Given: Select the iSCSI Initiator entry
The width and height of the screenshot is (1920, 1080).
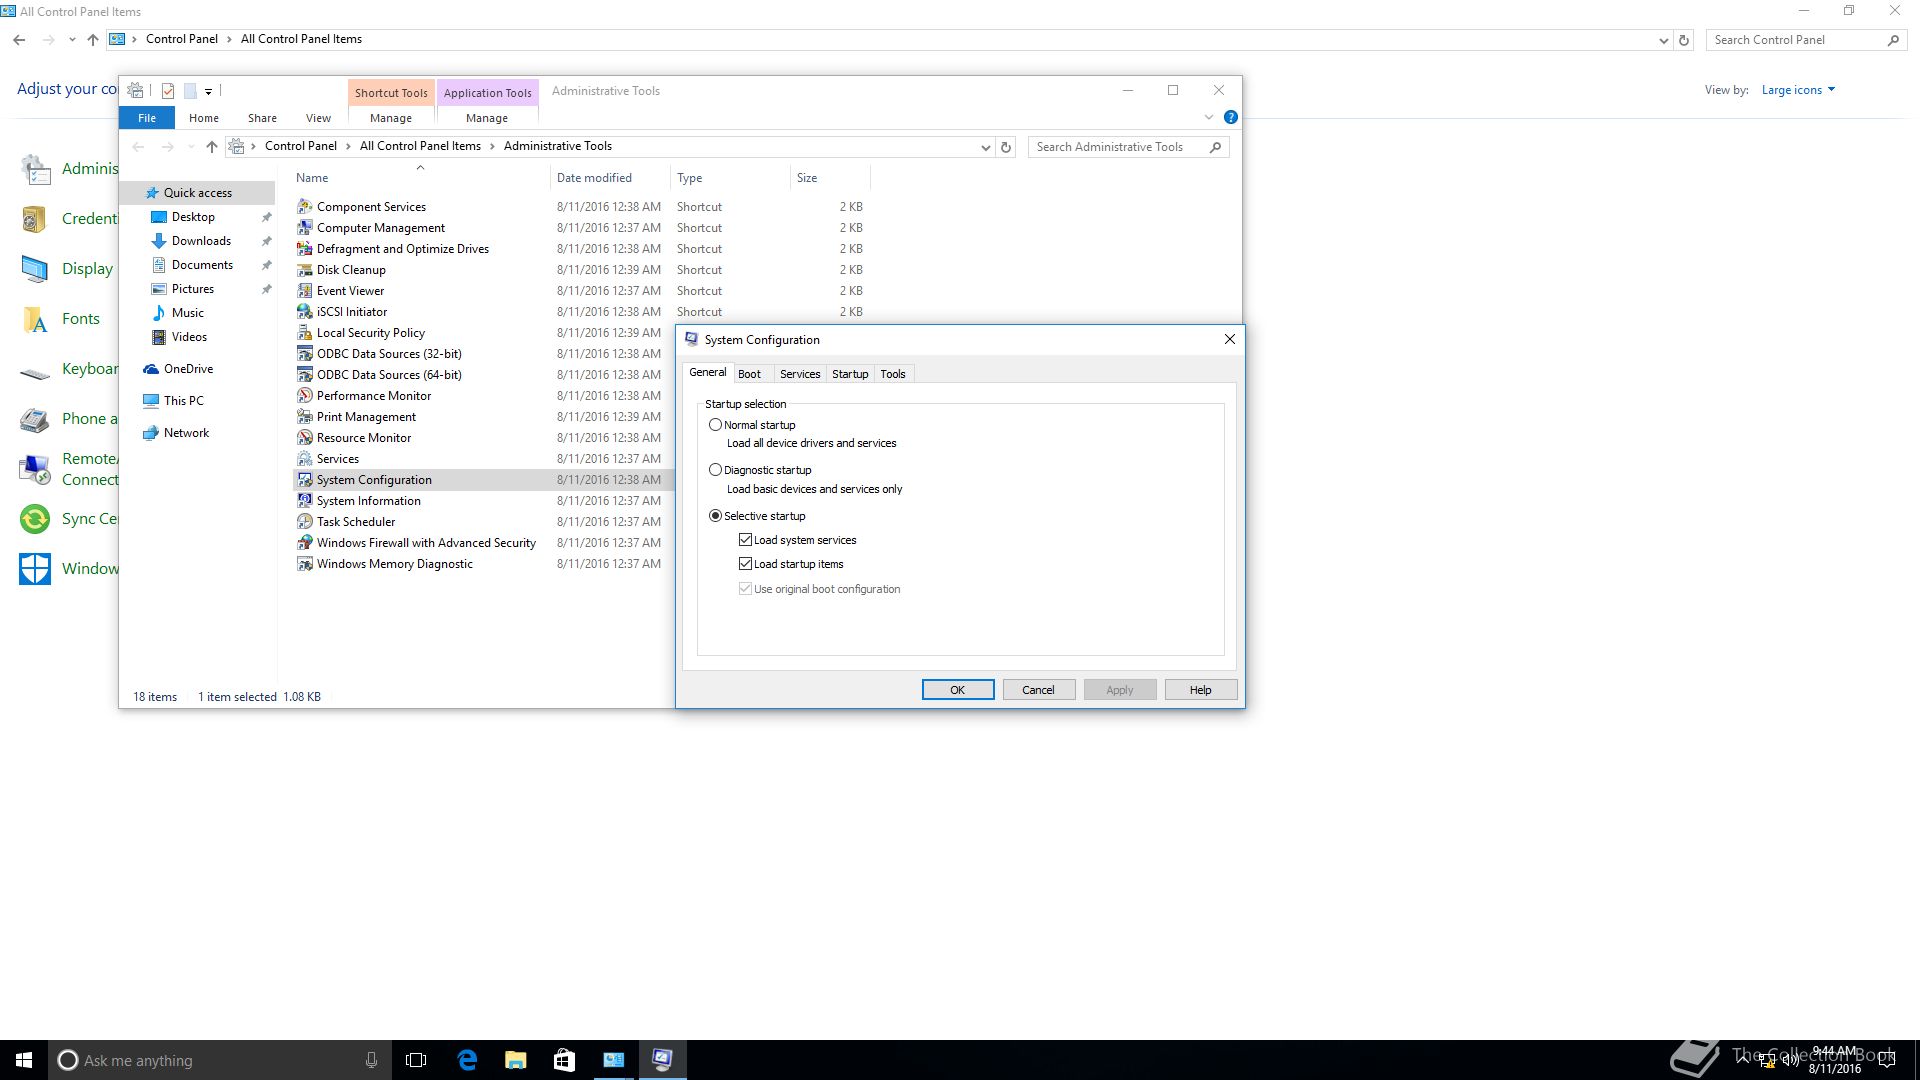Looking at the screenshot, I should (x=351, y=312).
